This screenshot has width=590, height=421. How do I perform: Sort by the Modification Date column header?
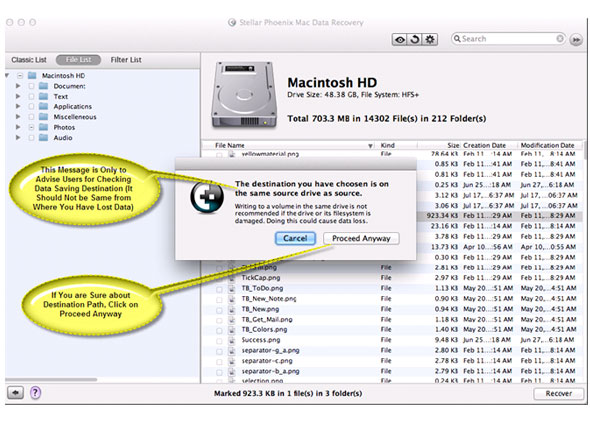click(x=550, y=146)
